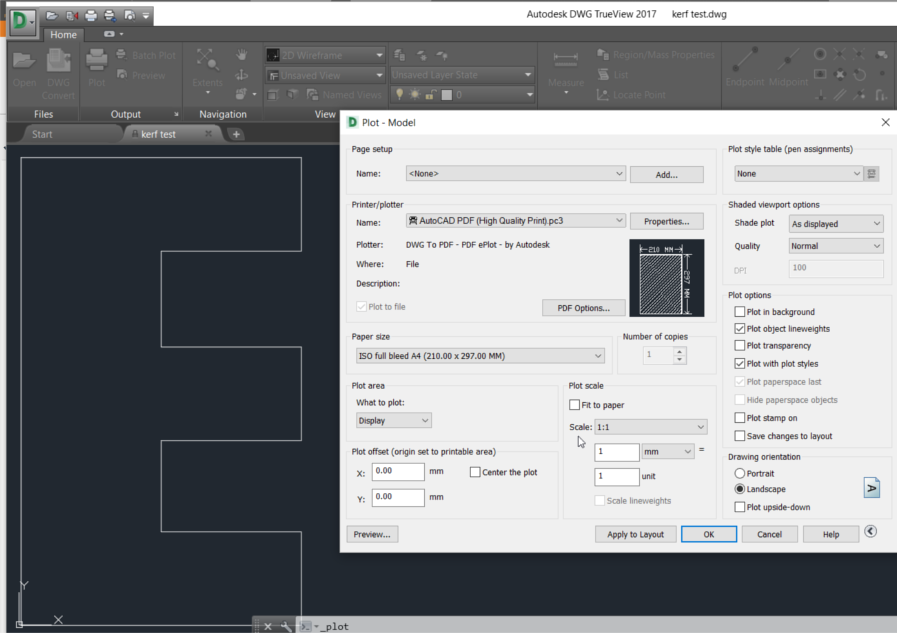This screenshot has width=897, height=633.
Task: Open the Page setup Name dropdown
Action: (515, 173)
